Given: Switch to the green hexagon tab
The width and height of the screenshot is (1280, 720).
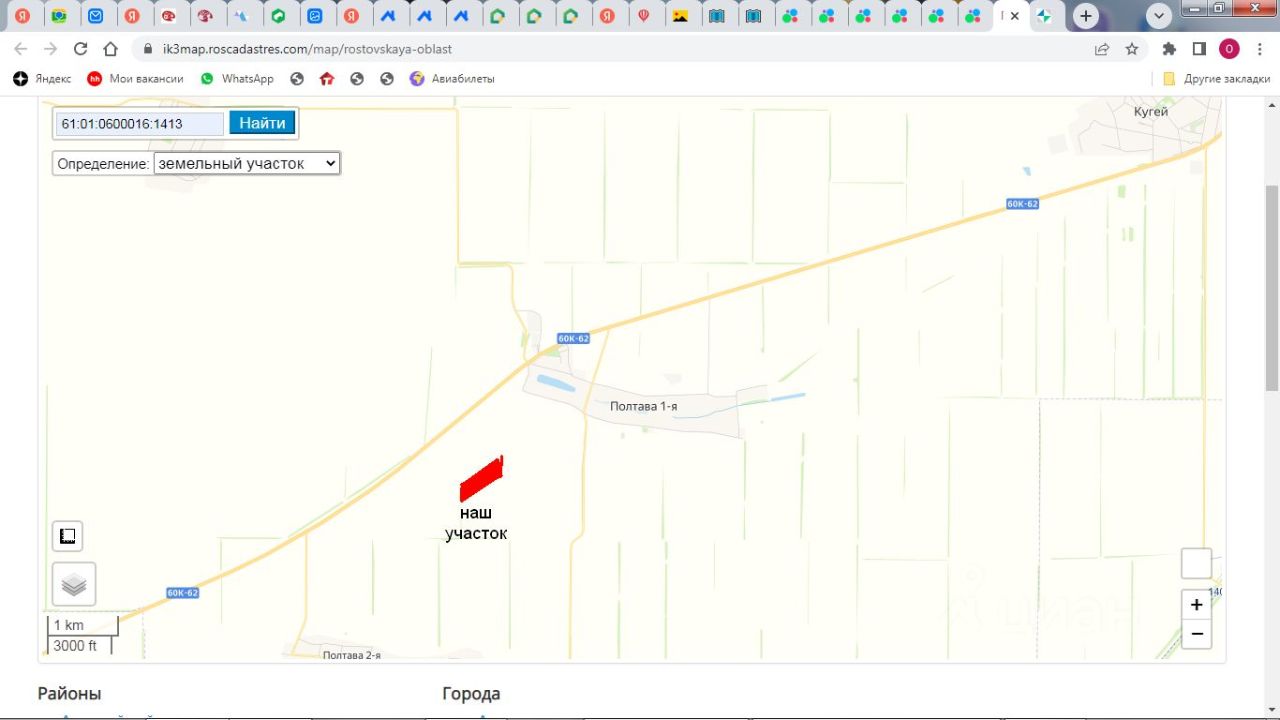Looking at the screenshot, I should tap(278, 16).
